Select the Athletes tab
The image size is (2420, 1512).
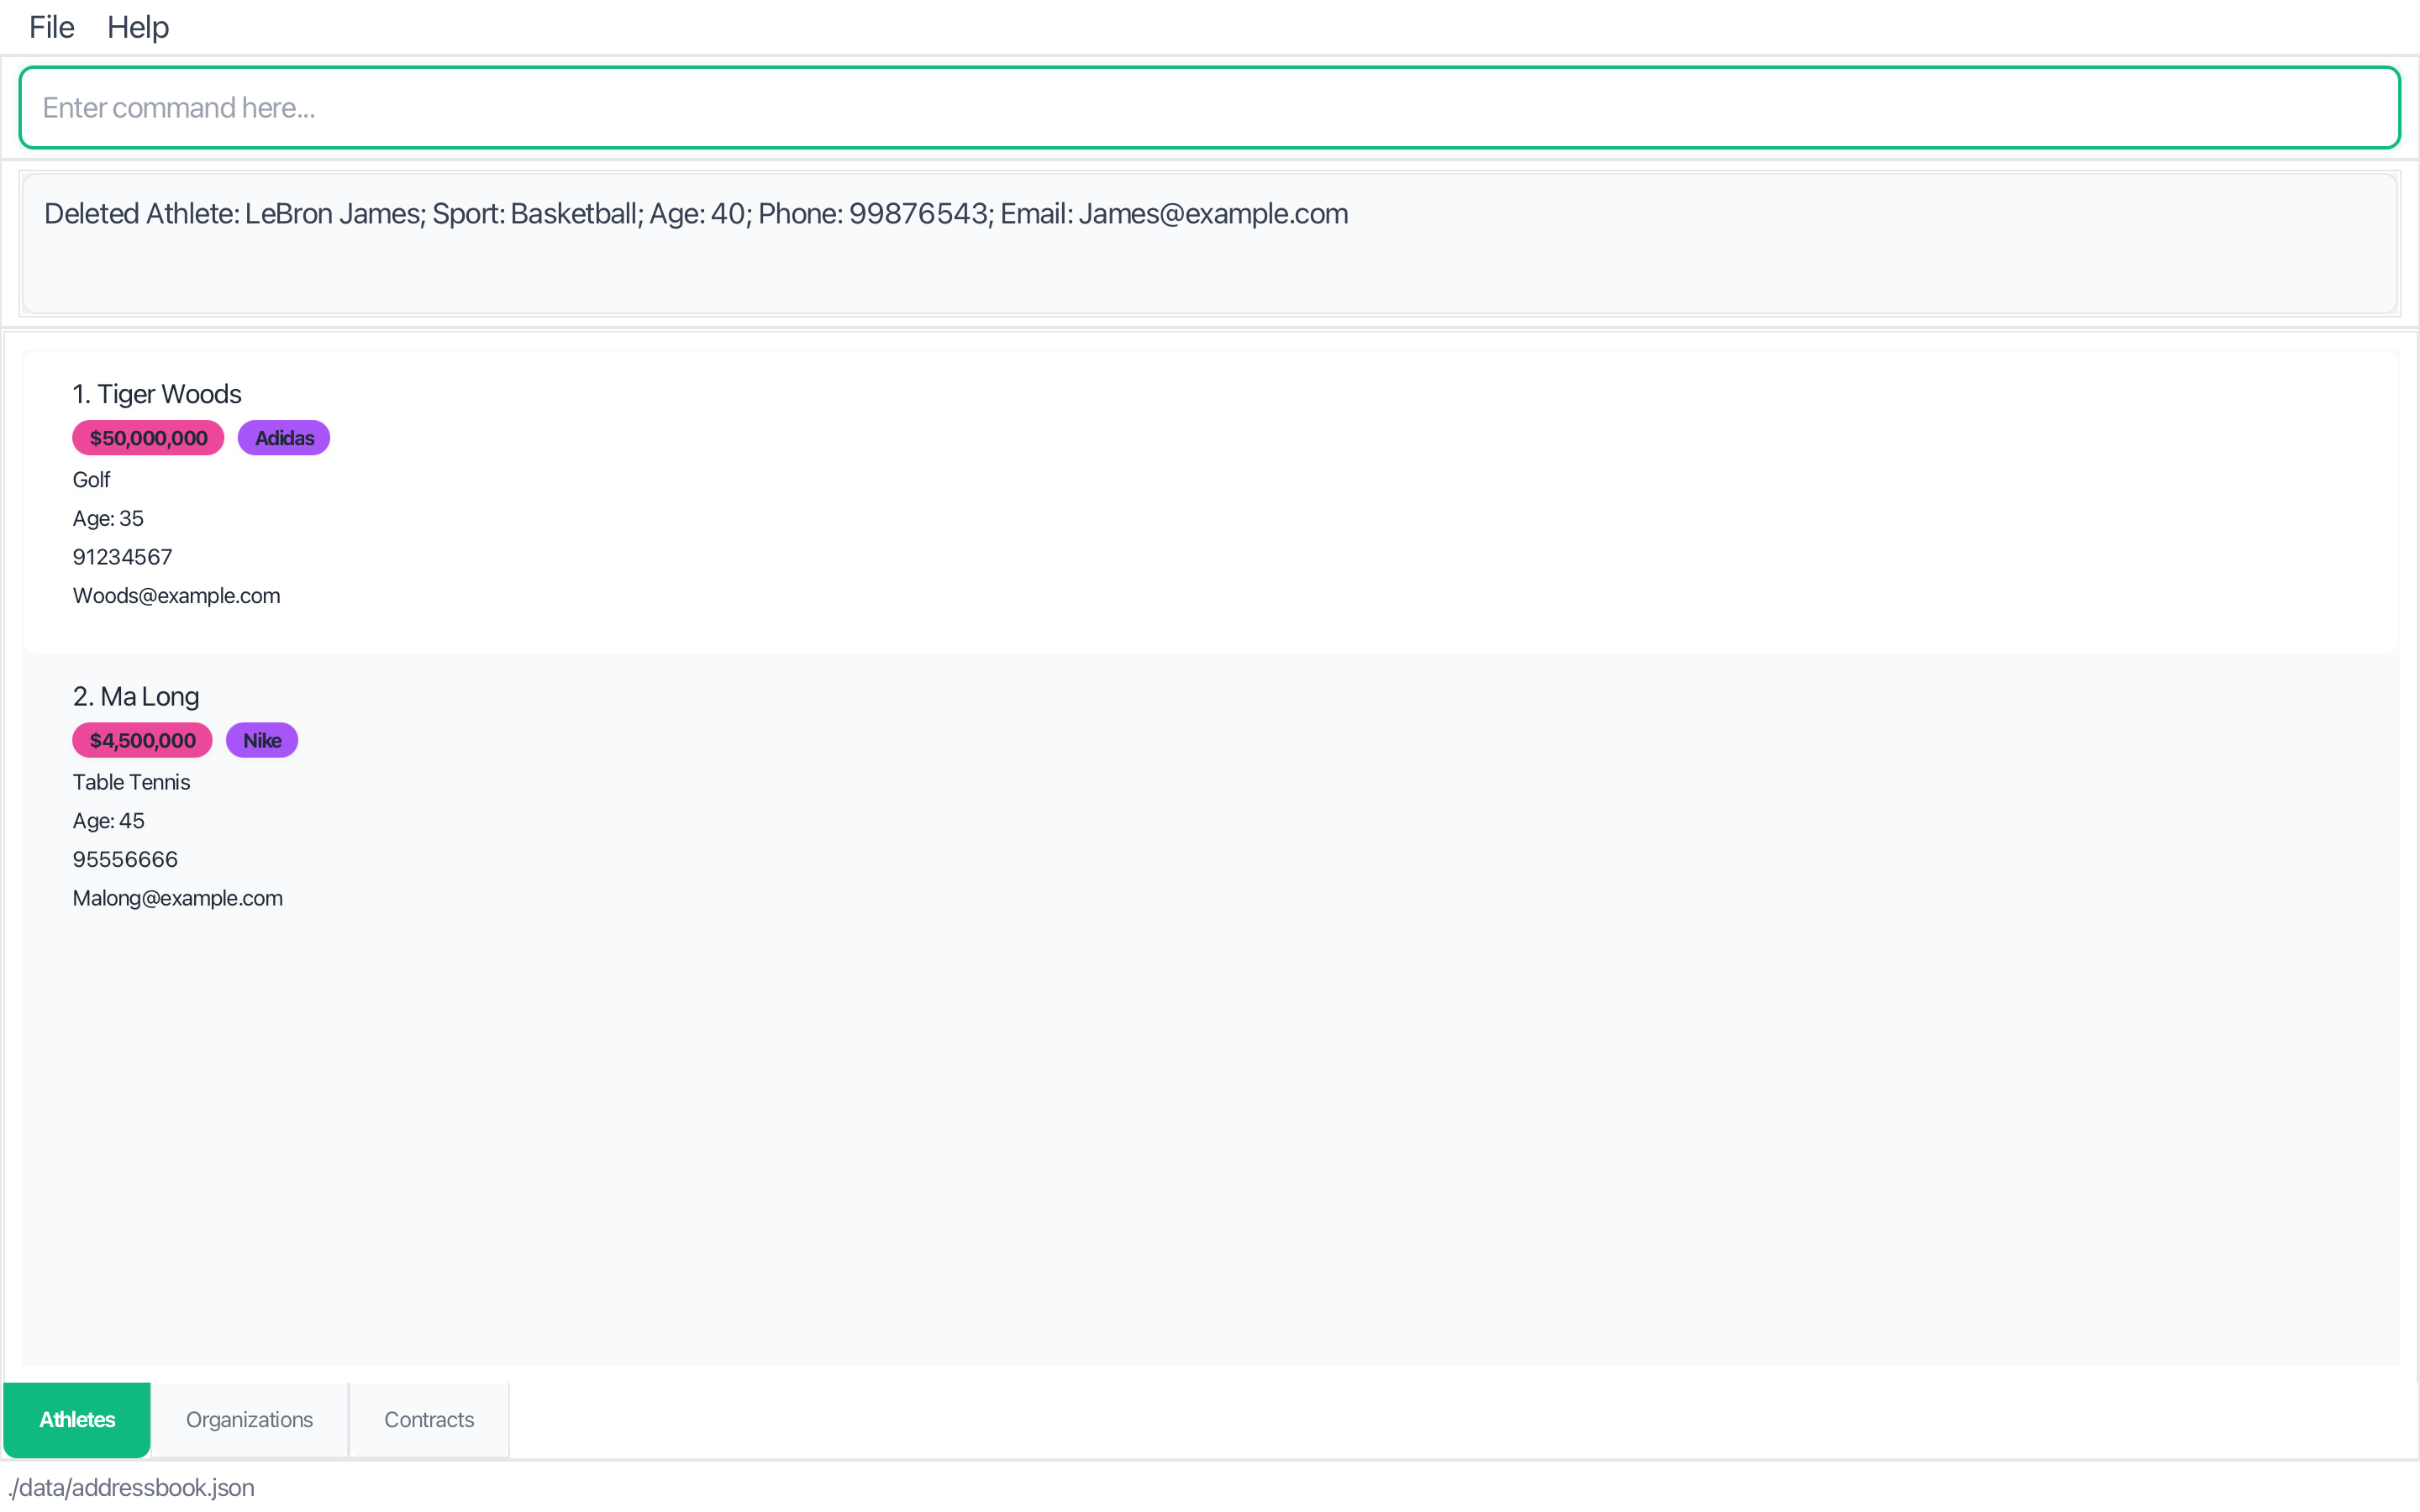point(77,1419)
